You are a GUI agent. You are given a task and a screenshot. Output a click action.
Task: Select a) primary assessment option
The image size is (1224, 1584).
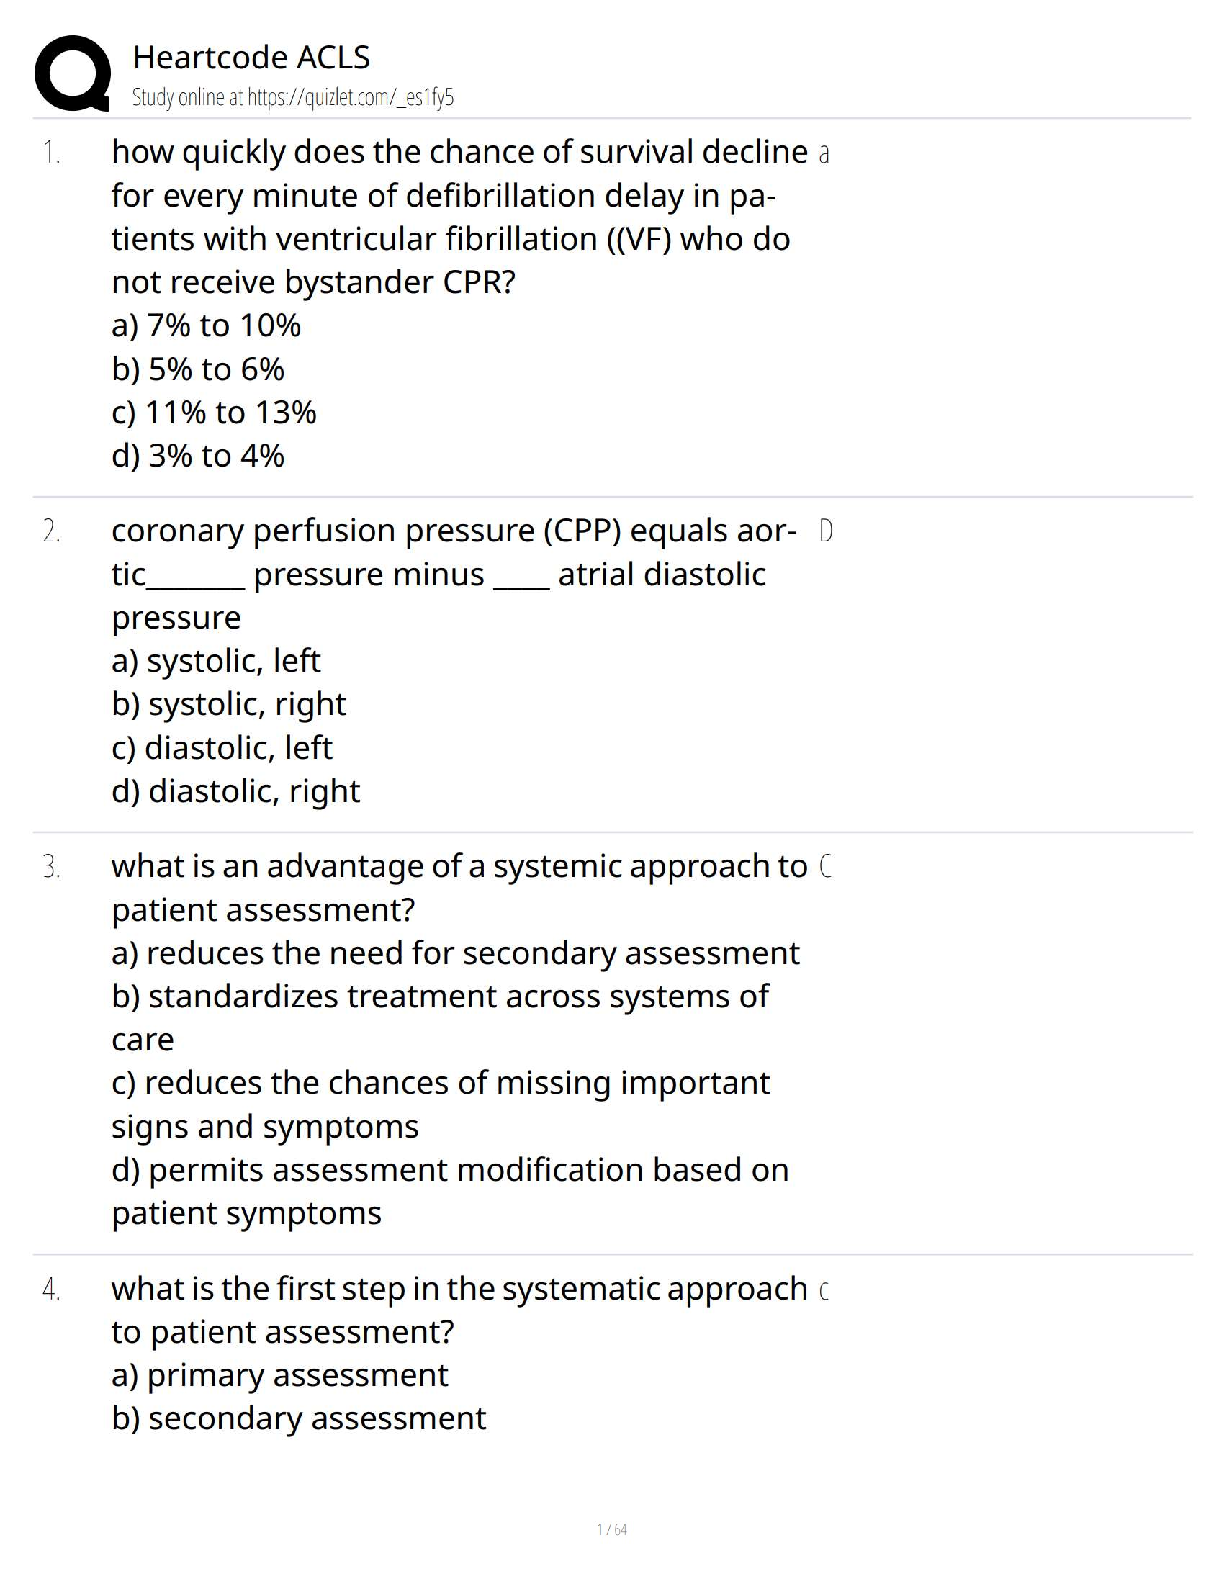click(280, 1376)
